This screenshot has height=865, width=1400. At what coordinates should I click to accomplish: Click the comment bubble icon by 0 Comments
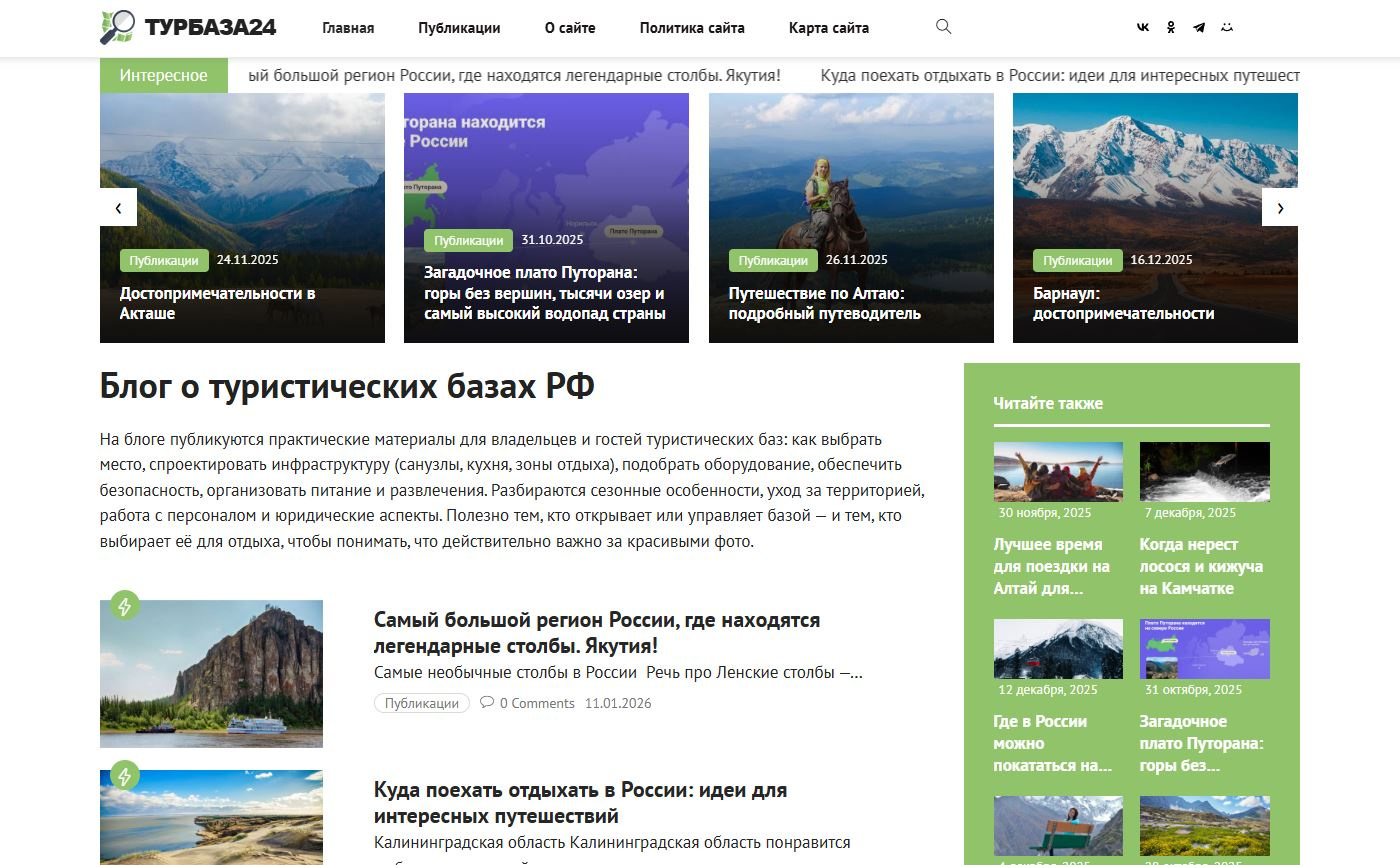[x=487, y=702]
